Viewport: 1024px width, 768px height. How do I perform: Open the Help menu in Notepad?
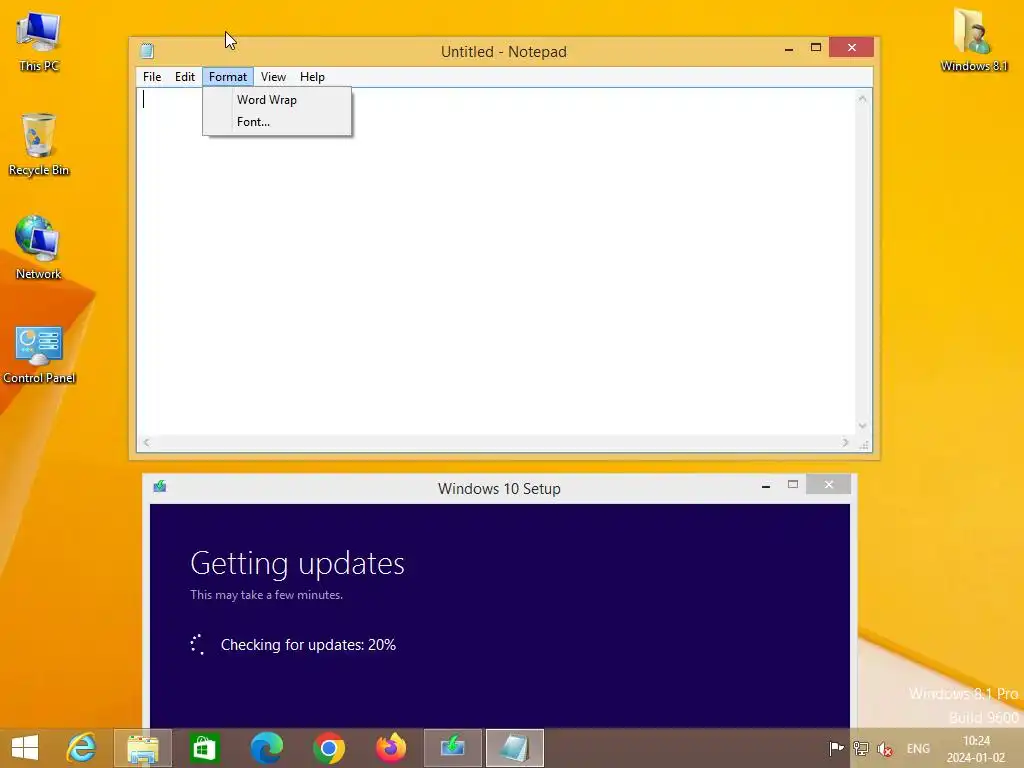pyautogui.click(x=312, y=77)
